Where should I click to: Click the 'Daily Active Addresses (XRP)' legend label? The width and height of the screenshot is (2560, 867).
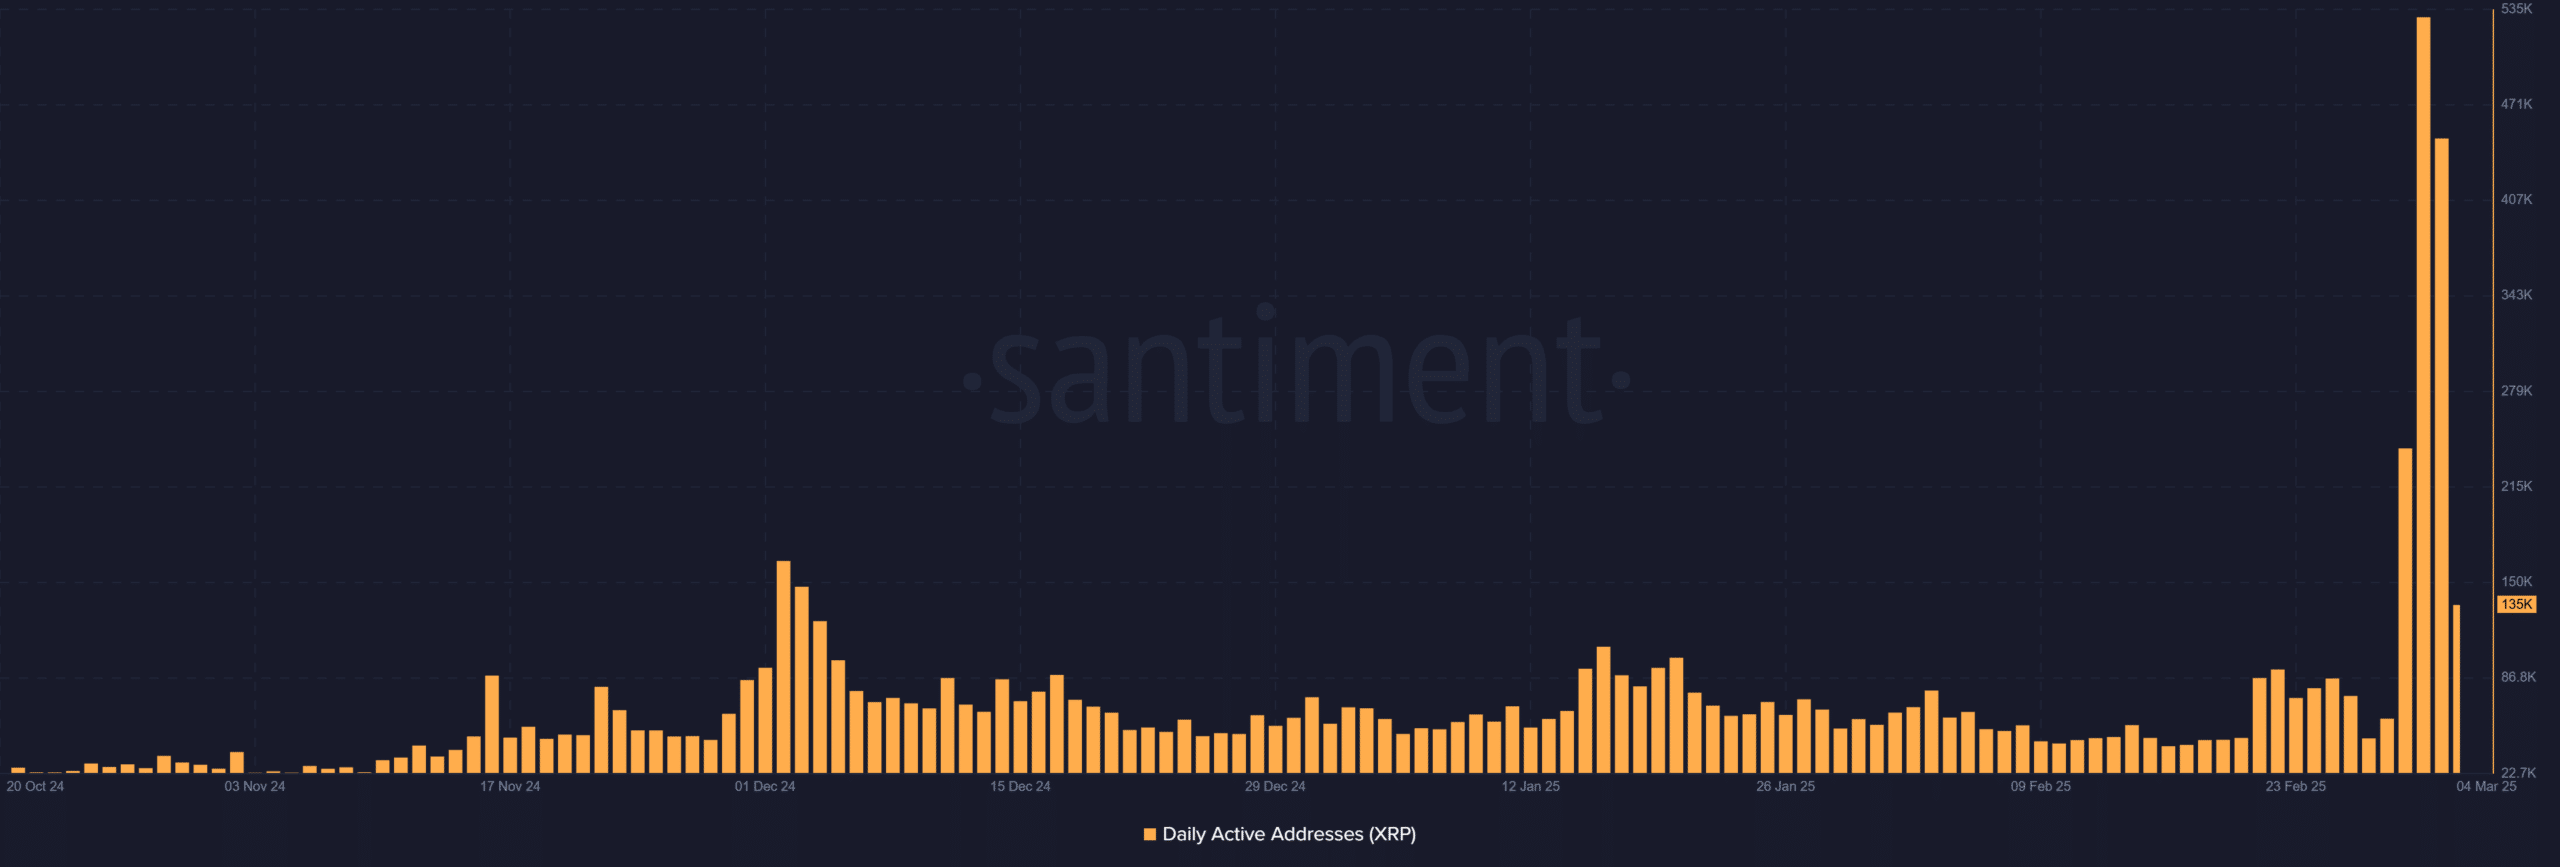click(1289, 834)
